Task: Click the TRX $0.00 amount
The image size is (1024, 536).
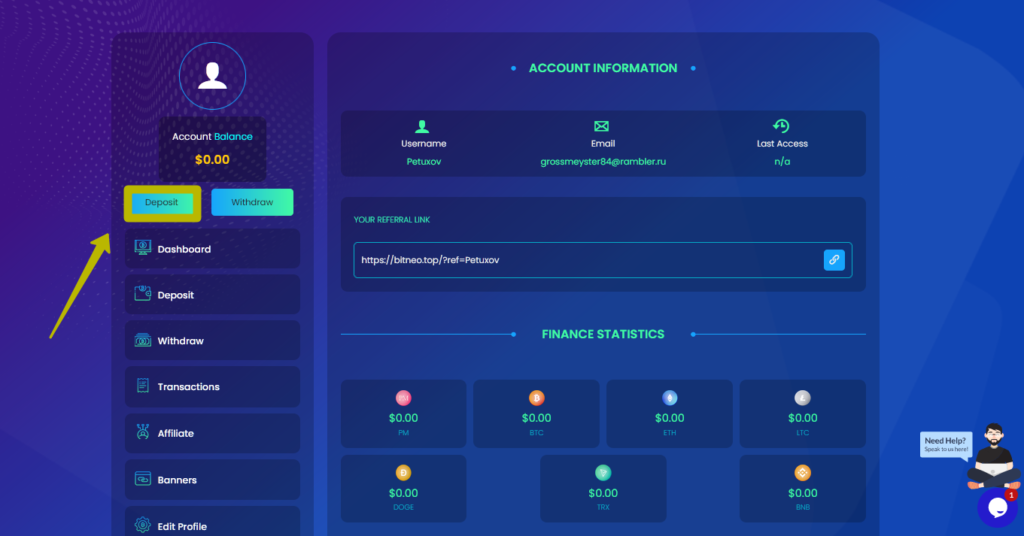Action: tap(603, 493)
